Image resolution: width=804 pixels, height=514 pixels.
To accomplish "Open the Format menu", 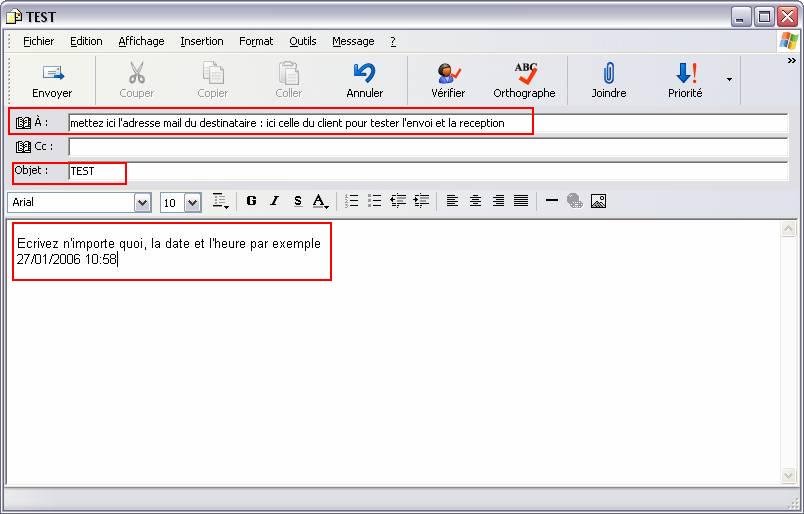I will [256, 42].
